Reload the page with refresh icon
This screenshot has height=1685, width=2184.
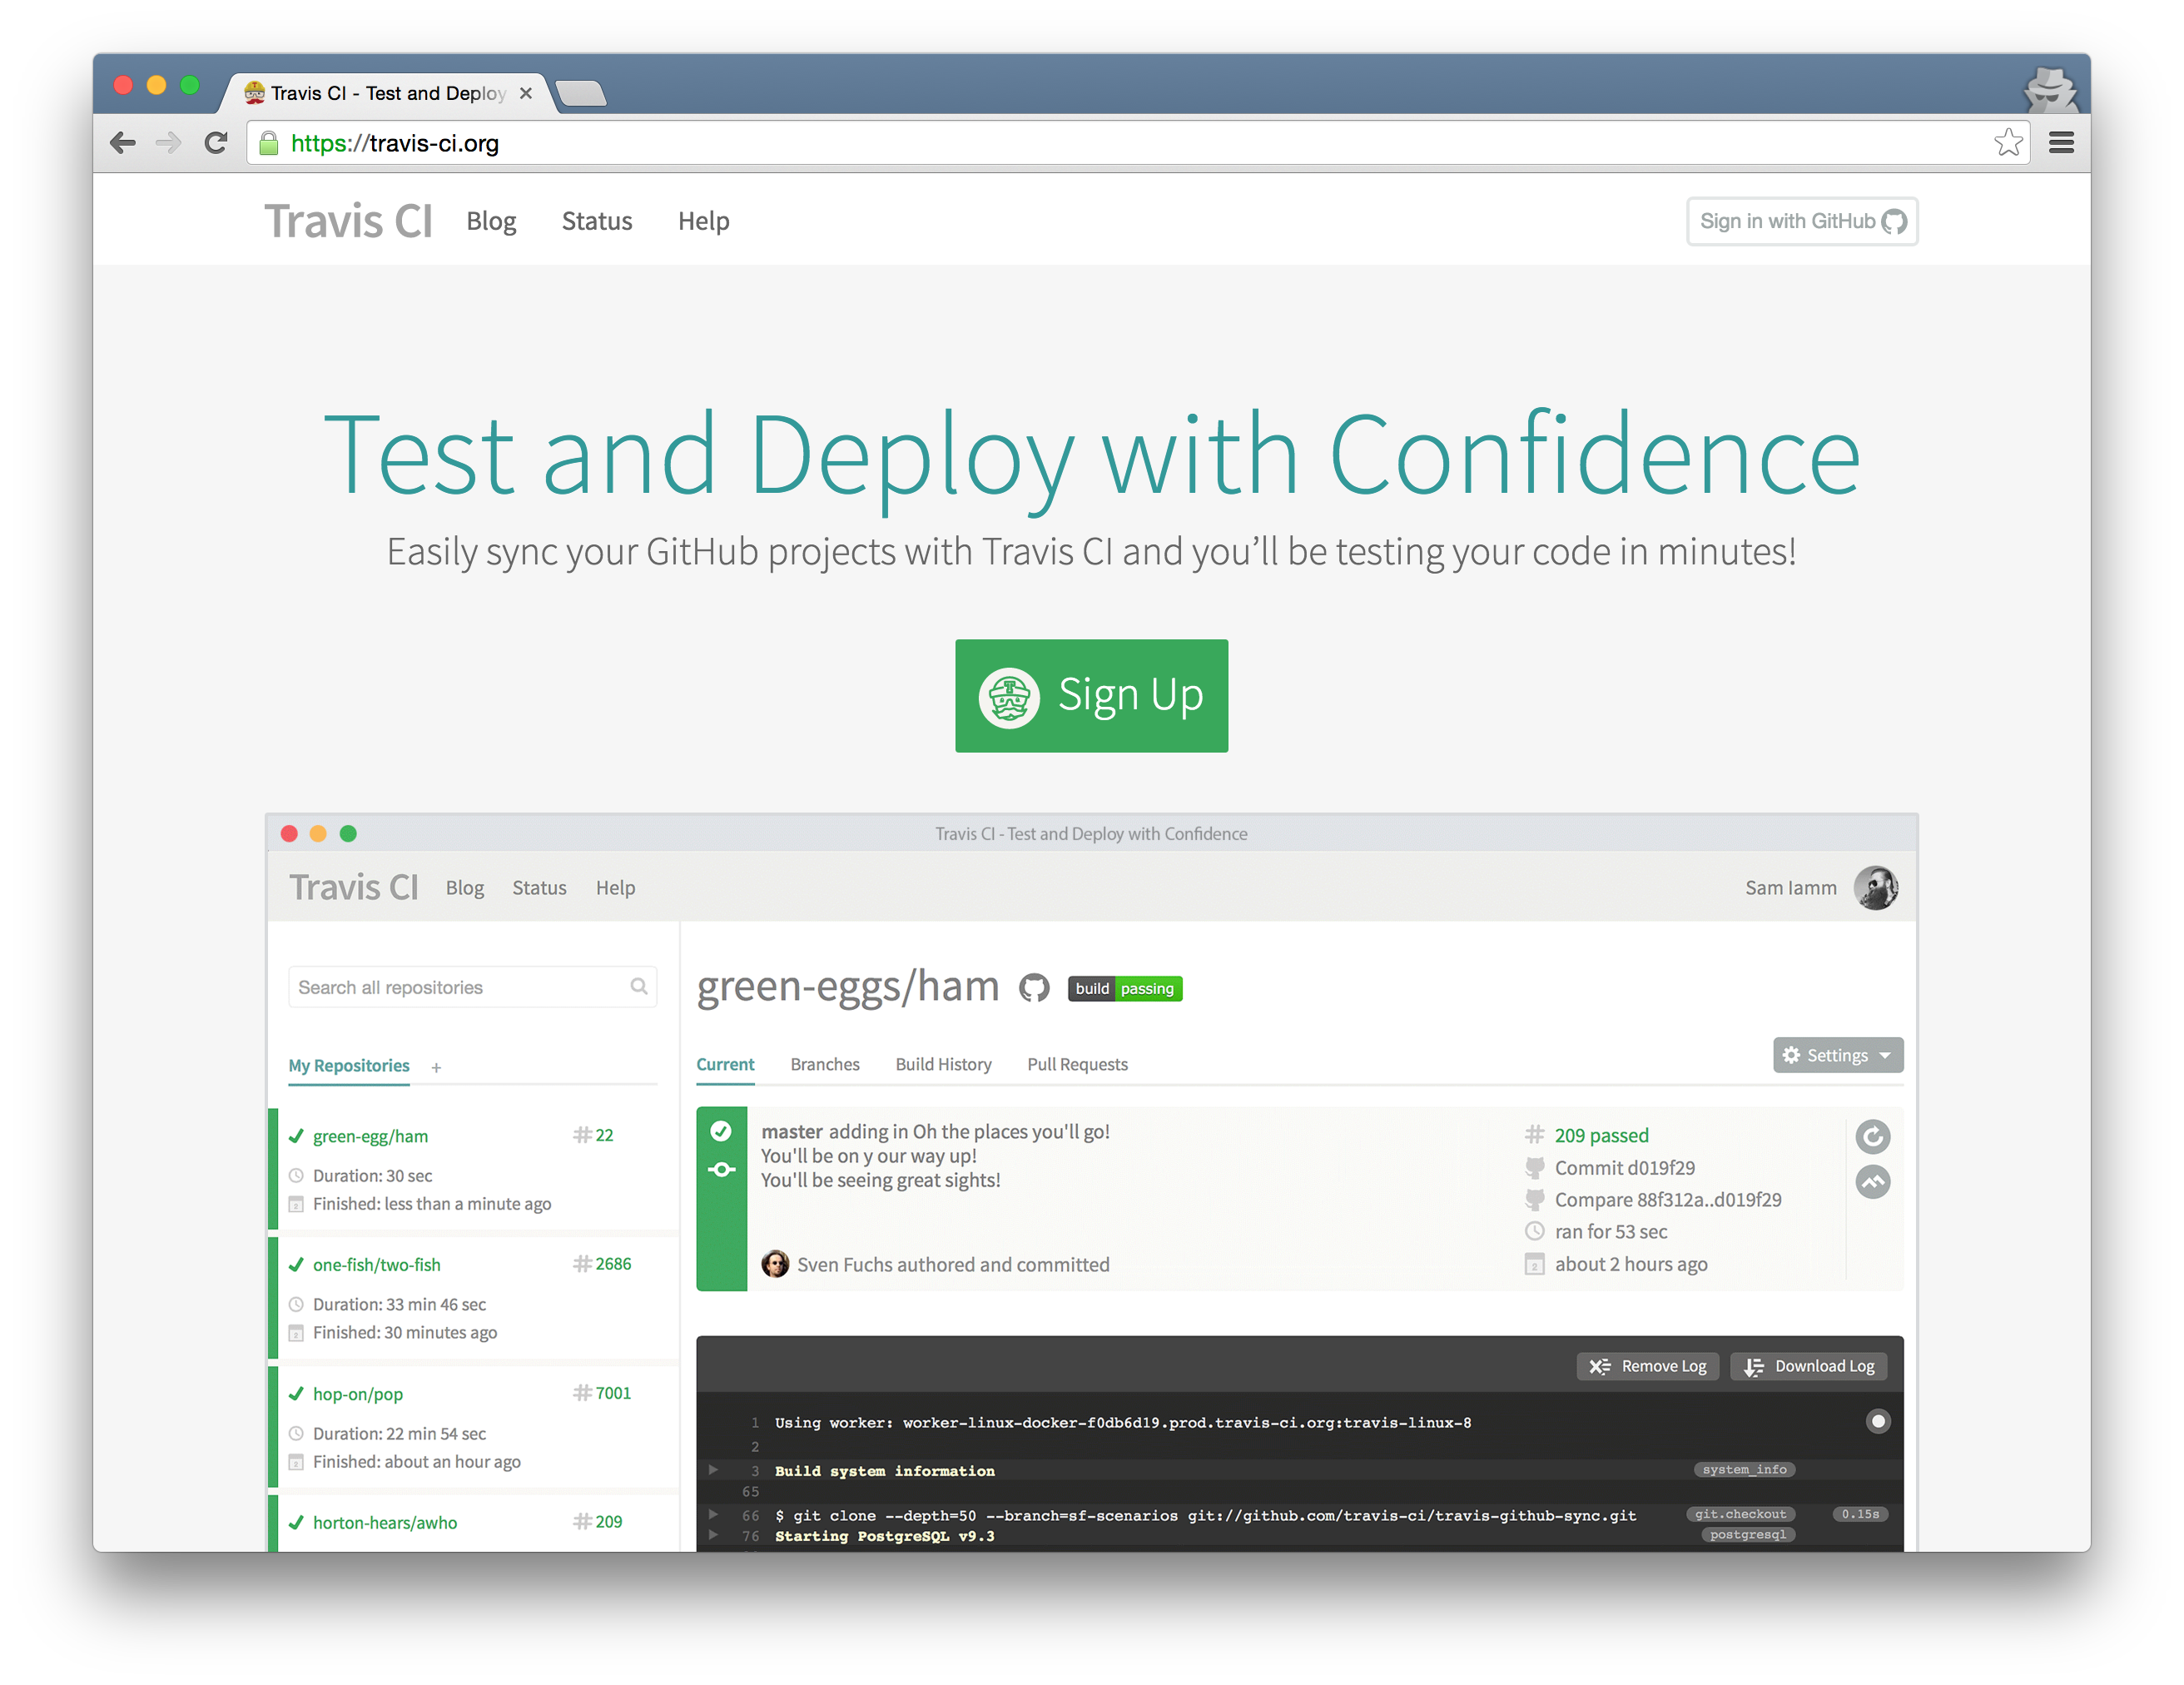pos(215,143)
